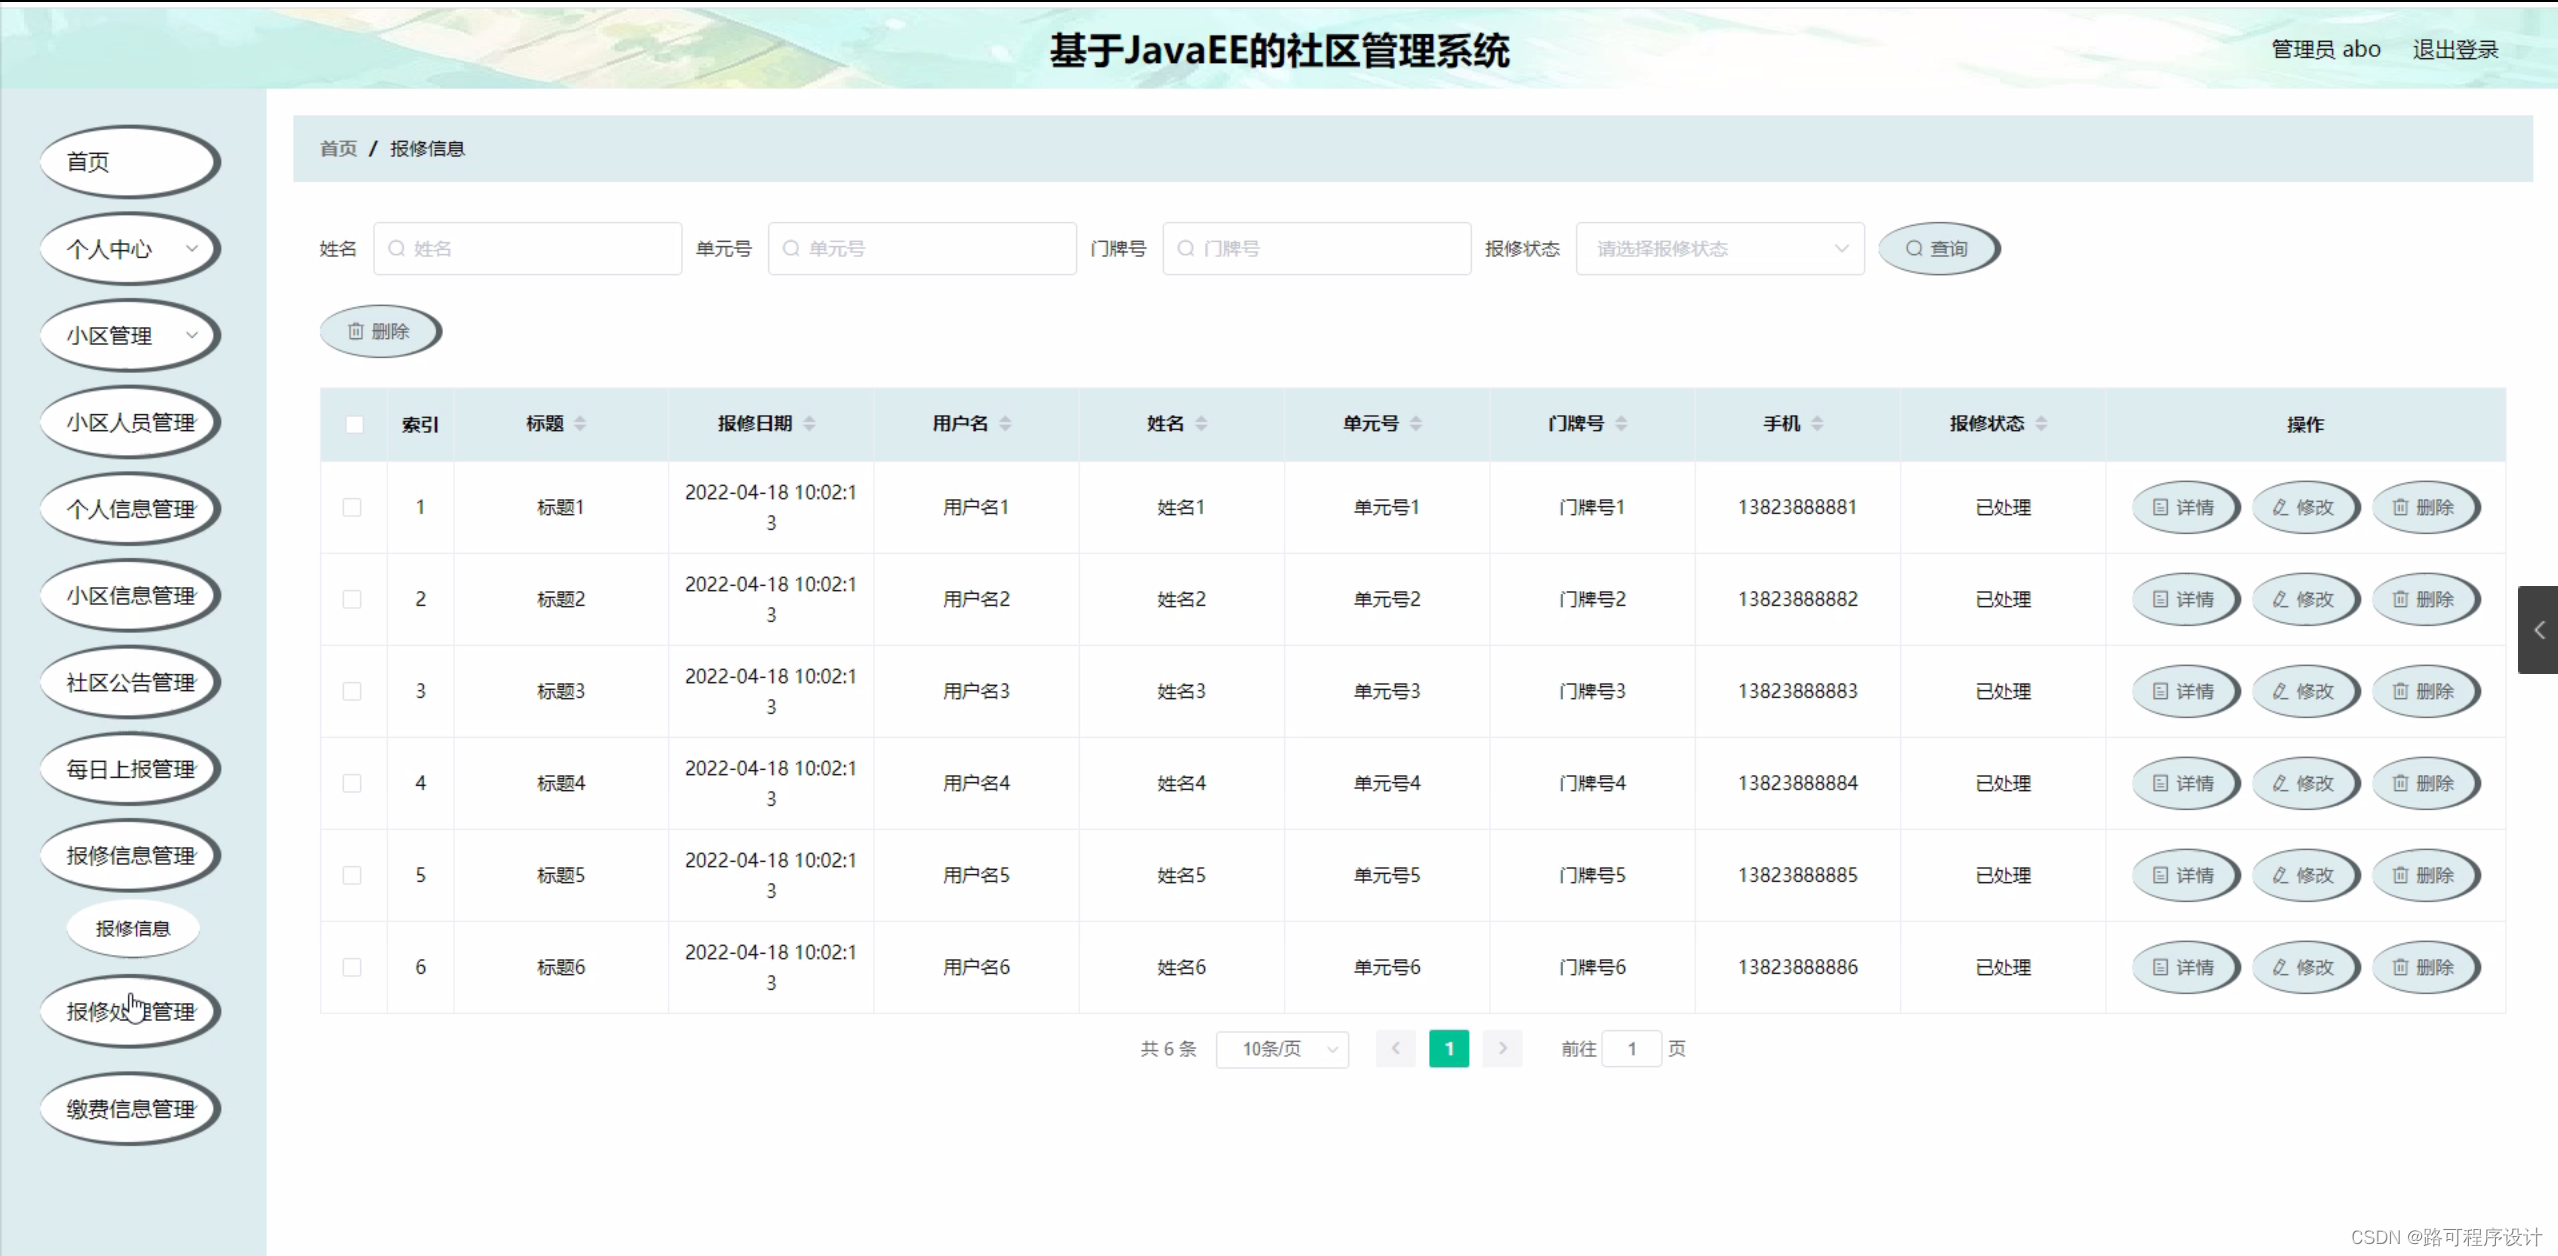This screenshot has width=2558, height=1256.
Task: Check the checkbox for row 标题1
Action: (x=352, y=508)
